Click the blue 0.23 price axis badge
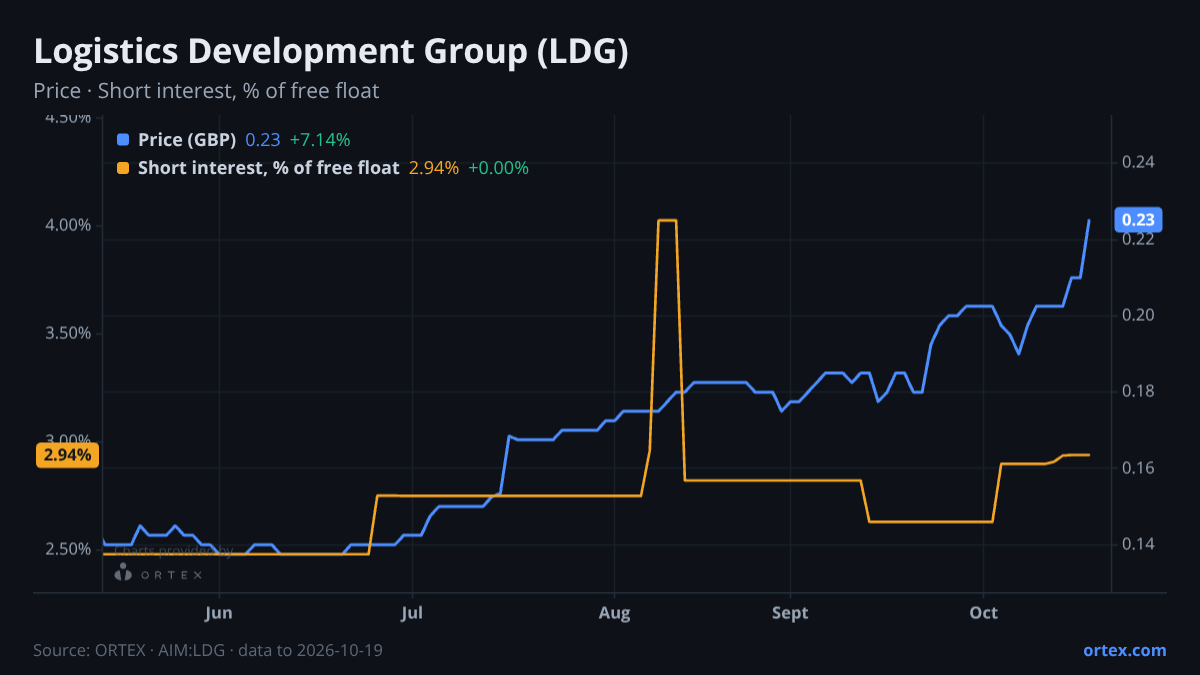 click(1138, 220)
